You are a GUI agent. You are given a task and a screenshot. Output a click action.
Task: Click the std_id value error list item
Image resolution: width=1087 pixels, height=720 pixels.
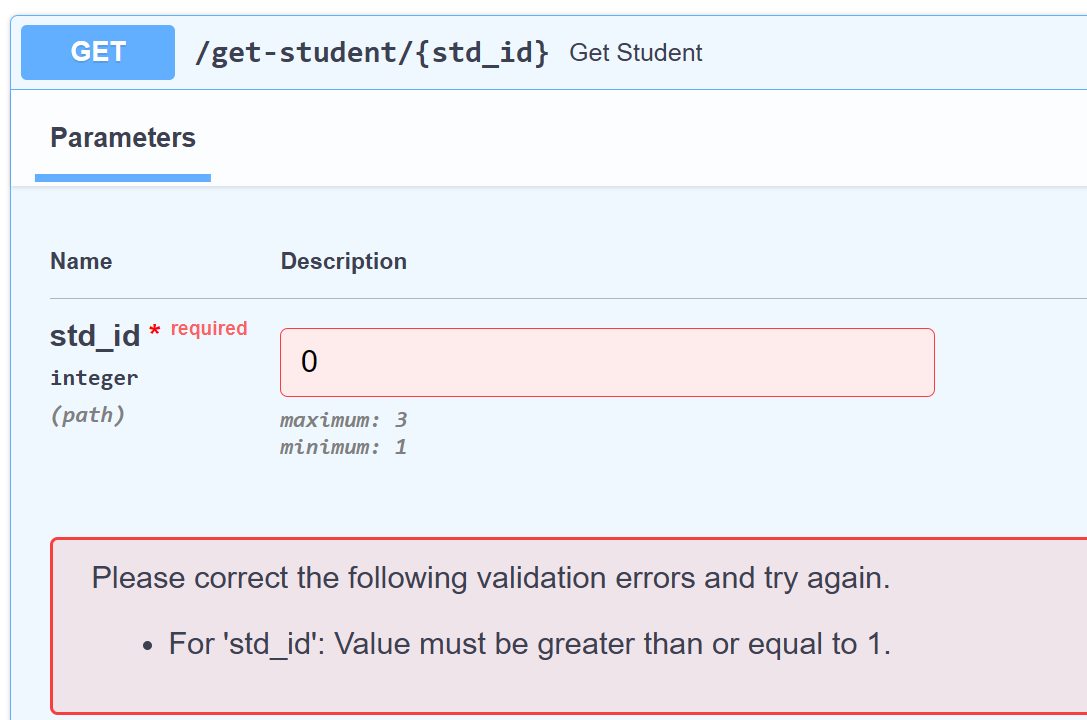click(x=529, y=644)
